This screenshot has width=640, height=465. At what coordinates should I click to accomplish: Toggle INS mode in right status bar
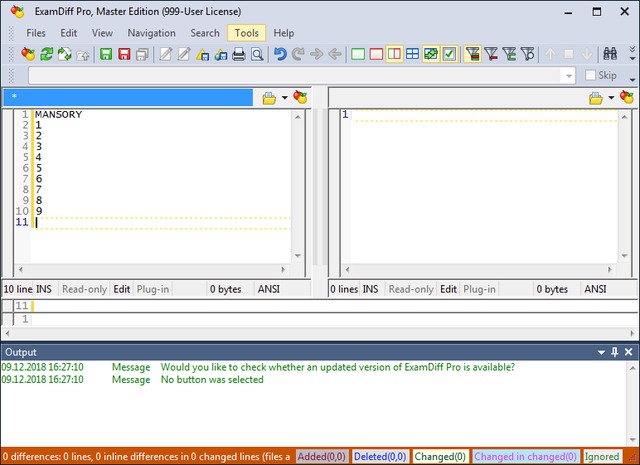370,289
